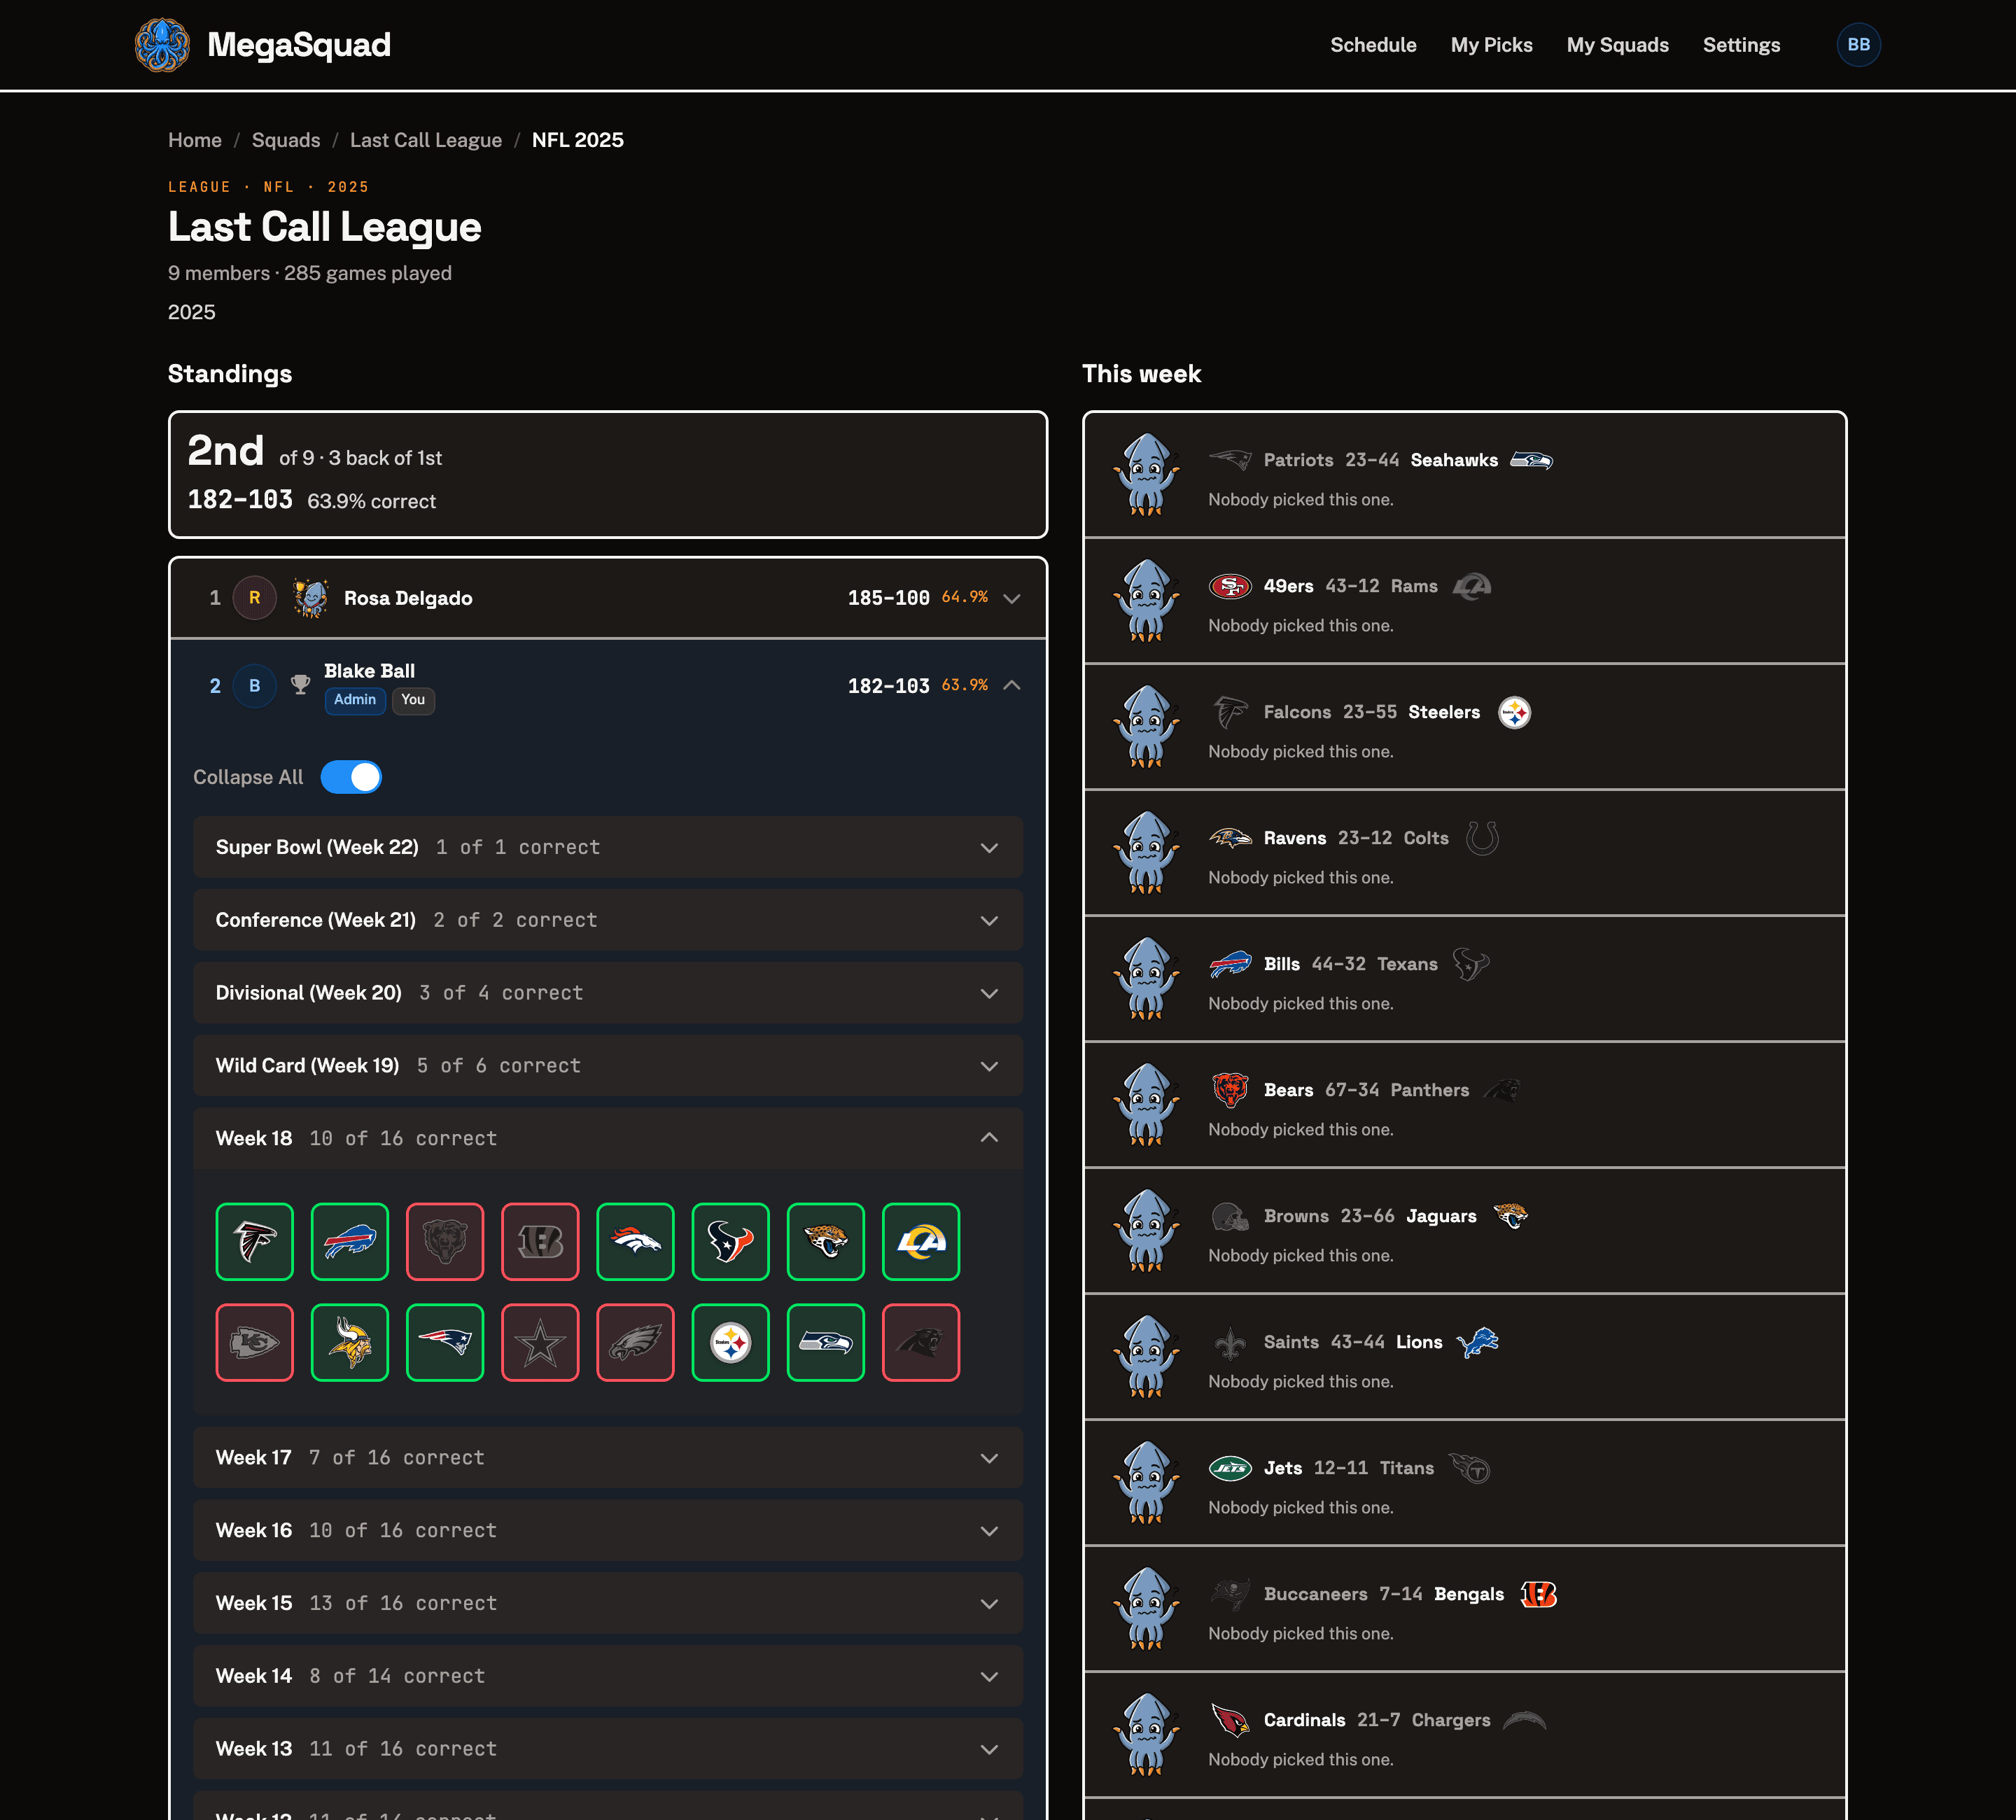The width and height of the screenshot is (2016, 1820).
Task: Collapse the Week 18 picks section
Action: [x=608, y=1138]
